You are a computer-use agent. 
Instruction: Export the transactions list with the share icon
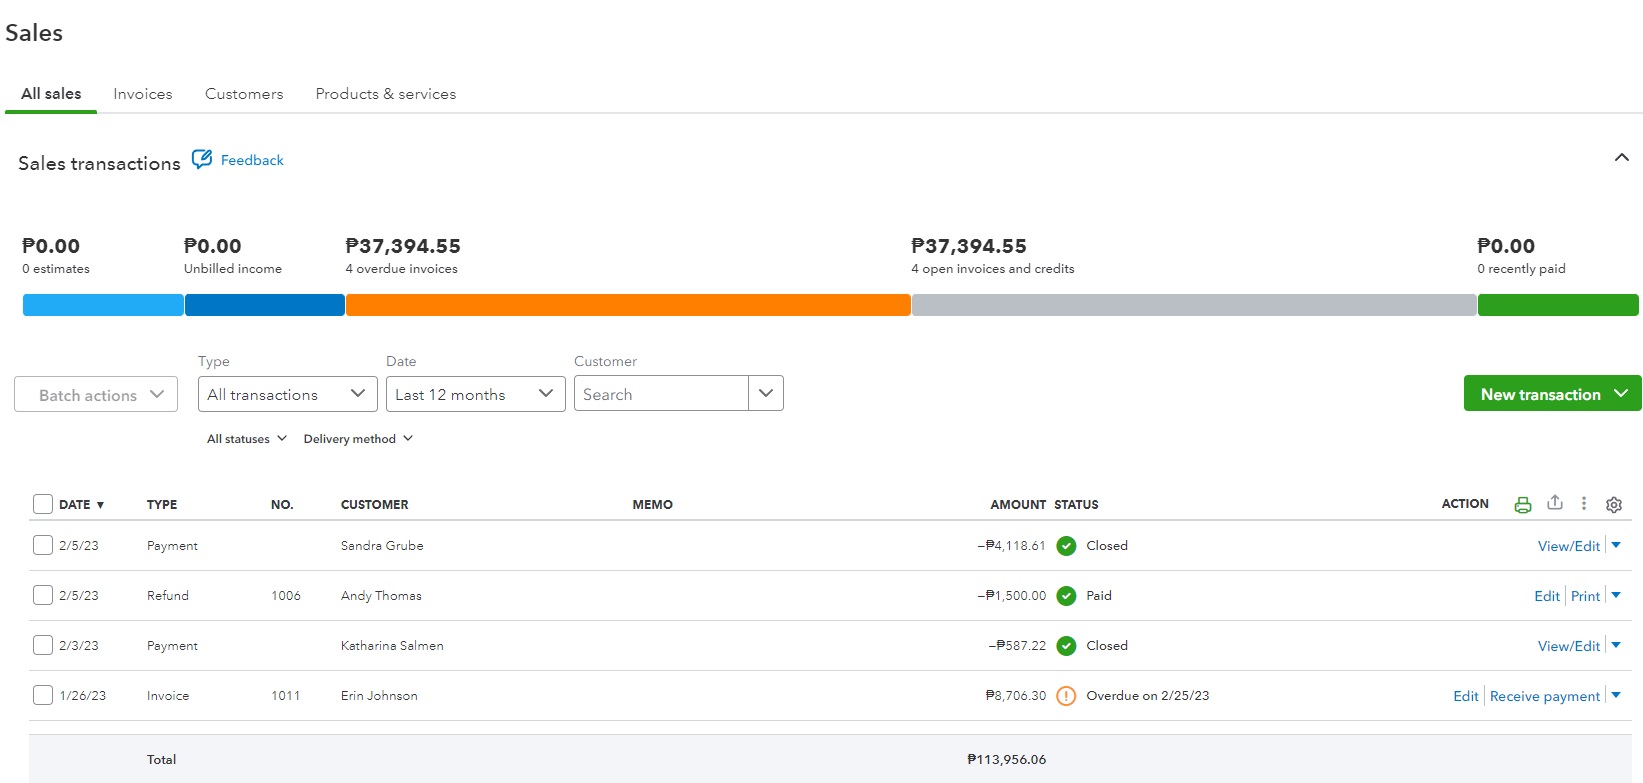click(1555, 503)
